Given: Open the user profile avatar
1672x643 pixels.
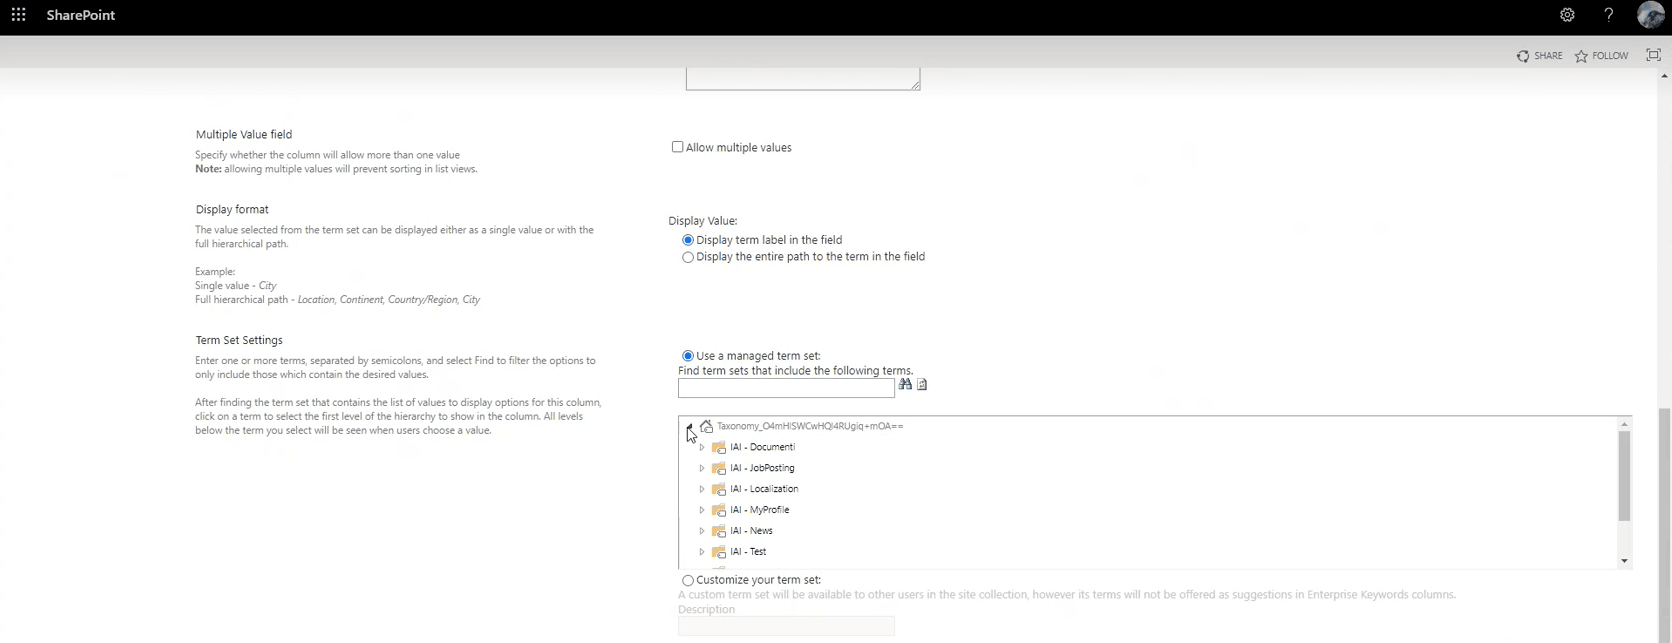Looking at the screenshot, I should coord(1650,15).
